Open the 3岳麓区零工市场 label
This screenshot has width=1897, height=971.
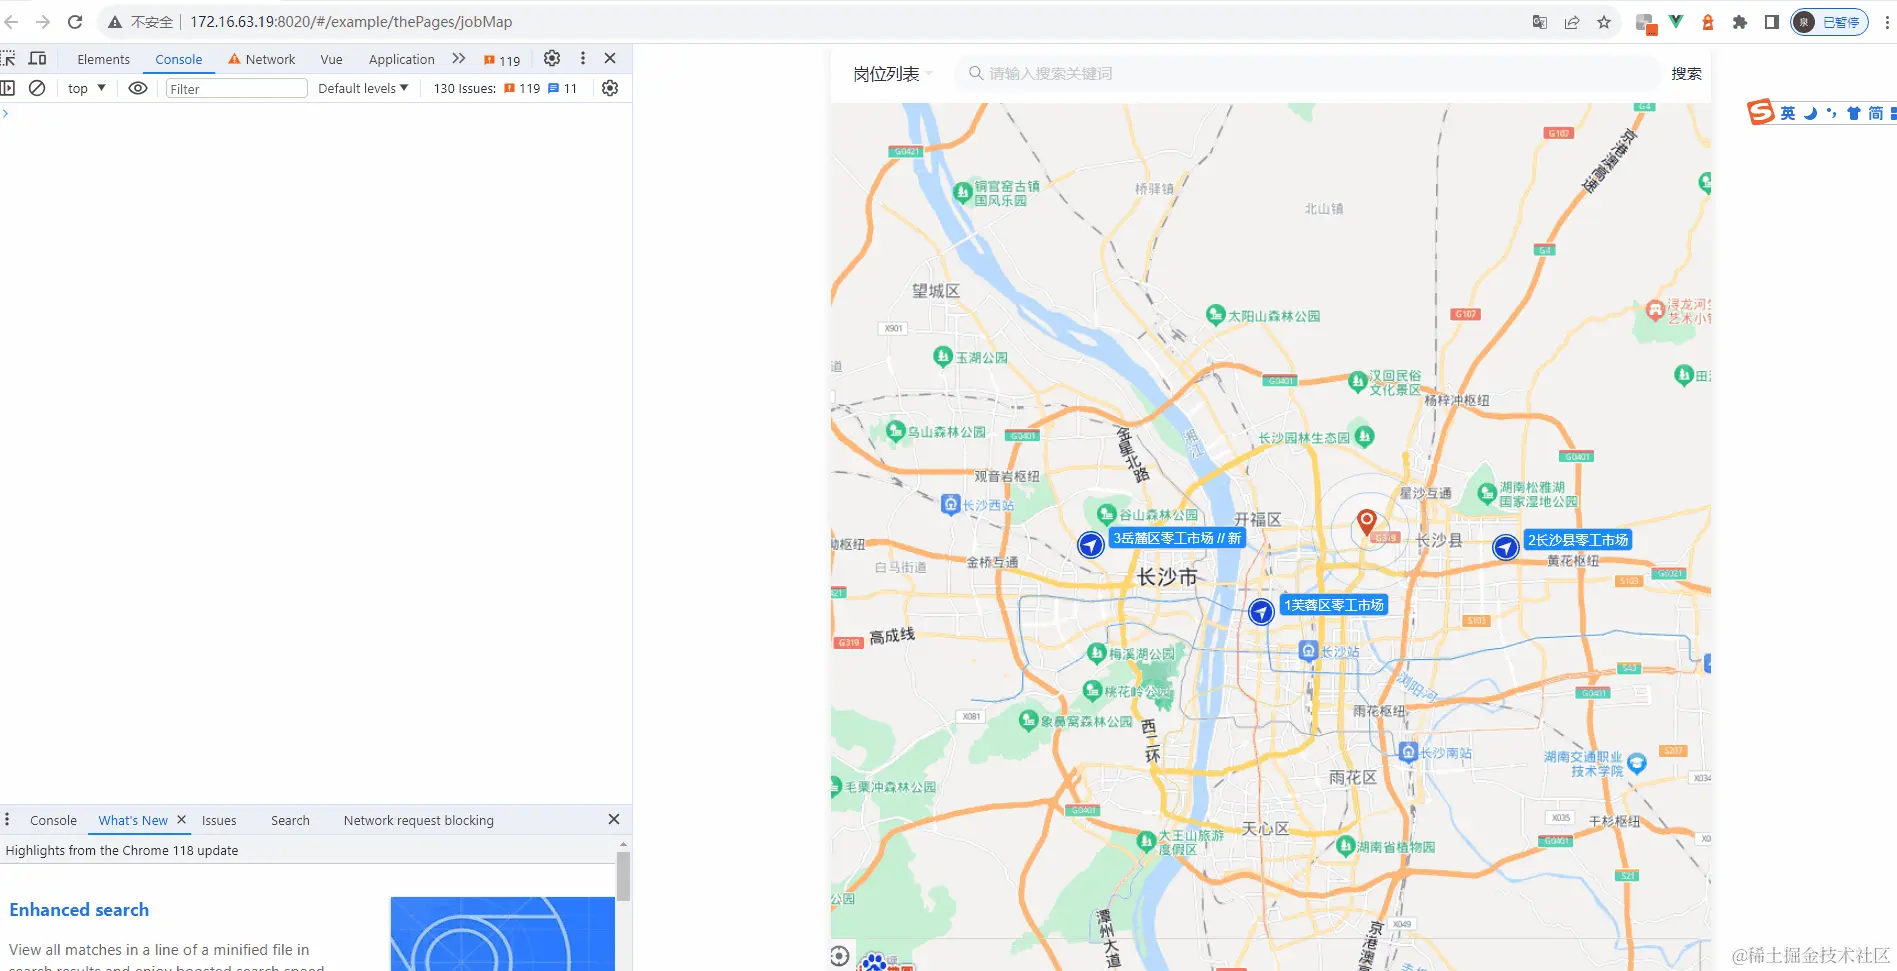click(1177, 539)
